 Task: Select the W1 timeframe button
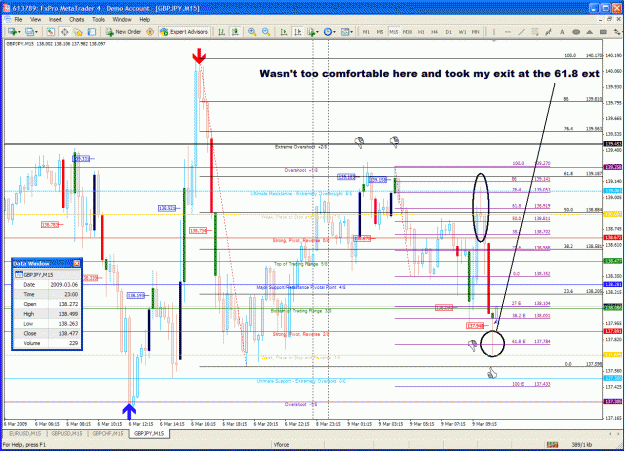tap(462, 32)
